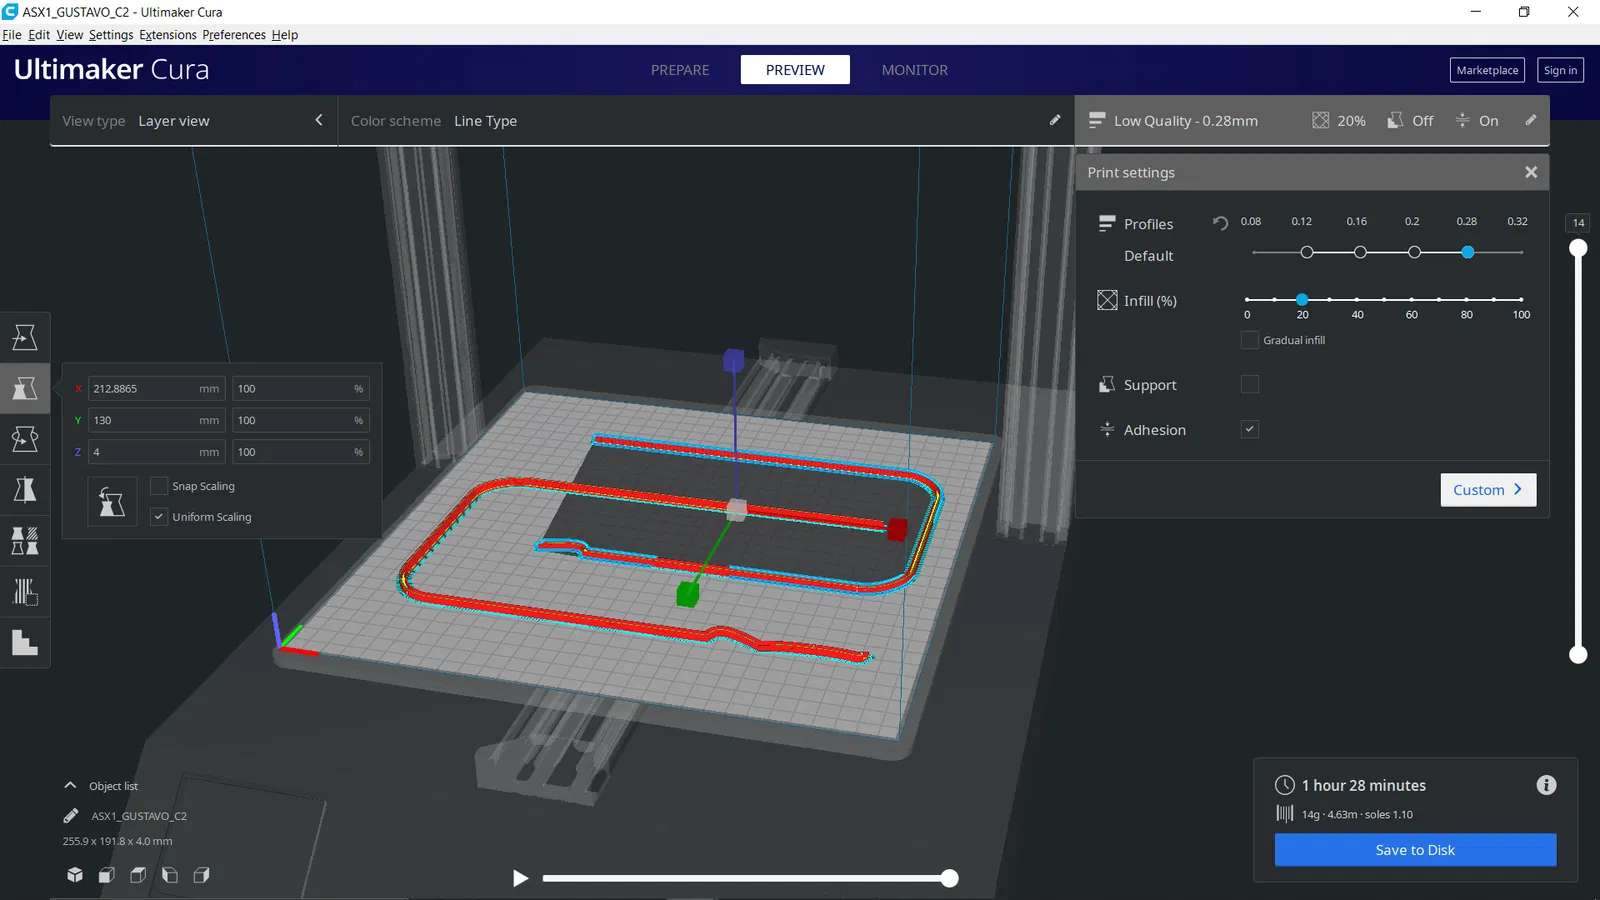Screen dimensions: 1600x900
Task: Click the infill percentage slider handle
Action: click(x=1302, y=299)
